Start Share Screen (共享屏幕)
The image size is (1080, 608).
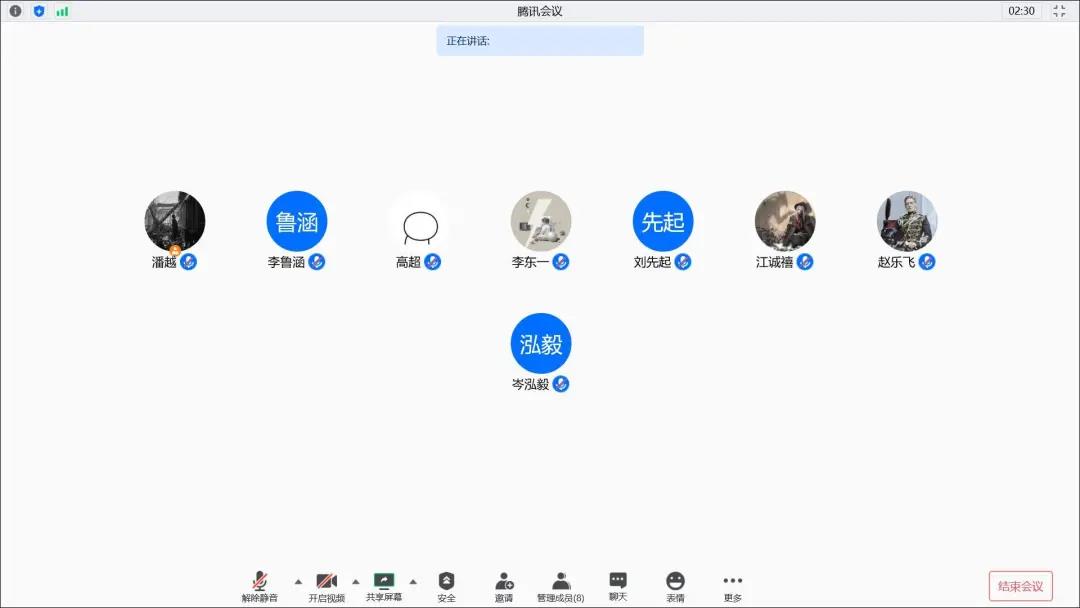[x=384, y=585]
